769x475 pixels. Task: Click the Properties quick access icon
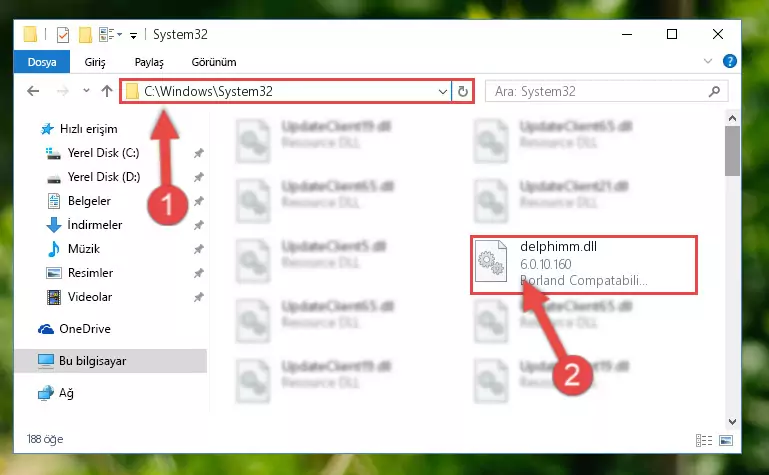tap(63, 35)
